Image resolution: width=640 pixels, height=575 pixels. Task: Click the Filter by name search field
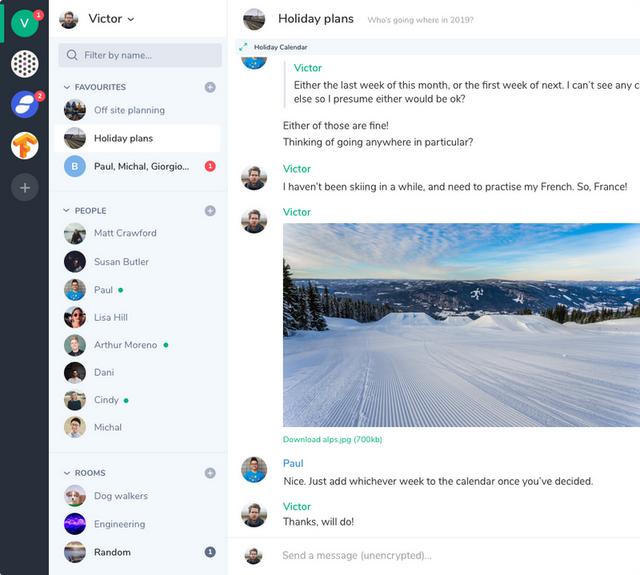(x=145, y=55)
